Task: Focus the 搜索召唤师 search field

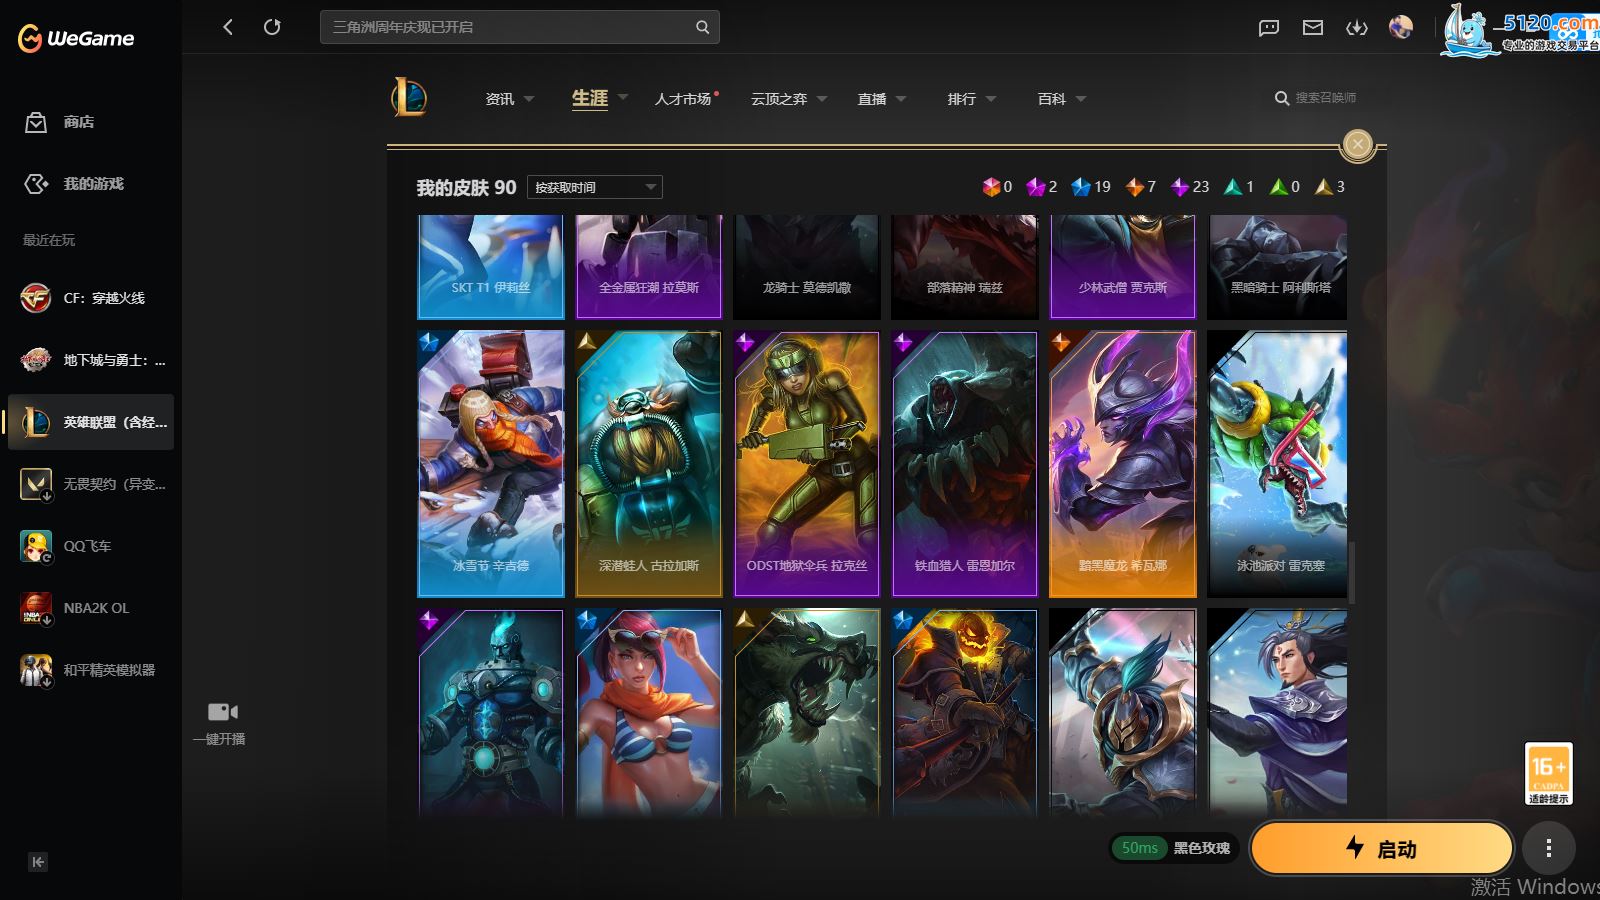Action: (1325, 98)
